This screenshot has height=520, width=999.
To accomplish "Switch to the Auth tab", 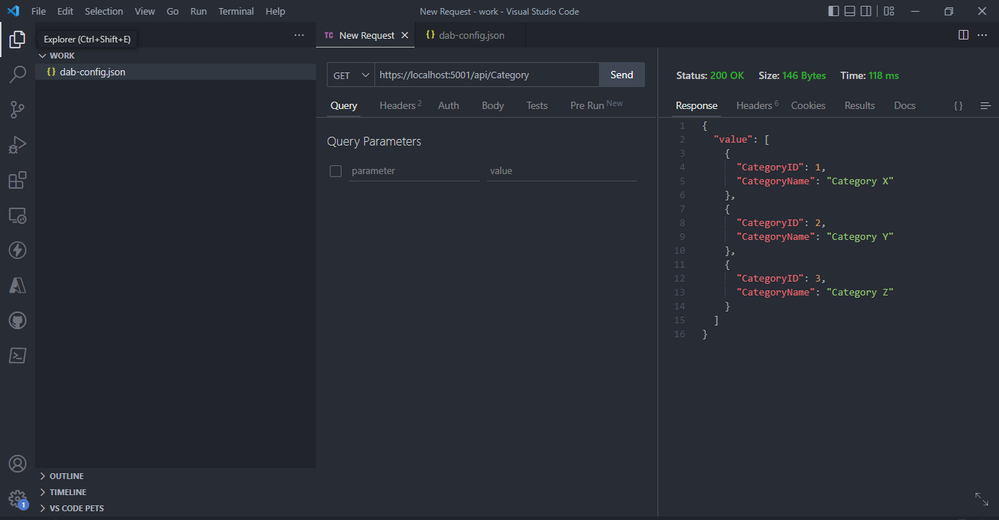I will (449, 106).
